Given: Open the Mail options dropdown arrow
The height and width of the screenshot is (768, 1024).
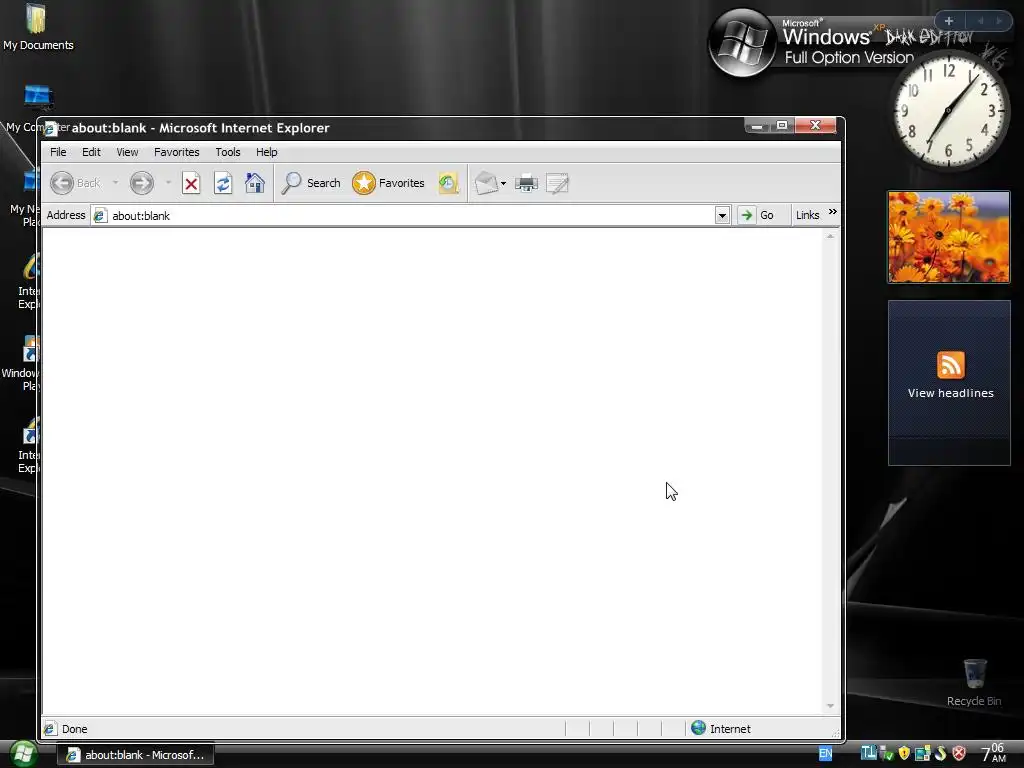Looking at the screenshot, I should pos(504,184).
